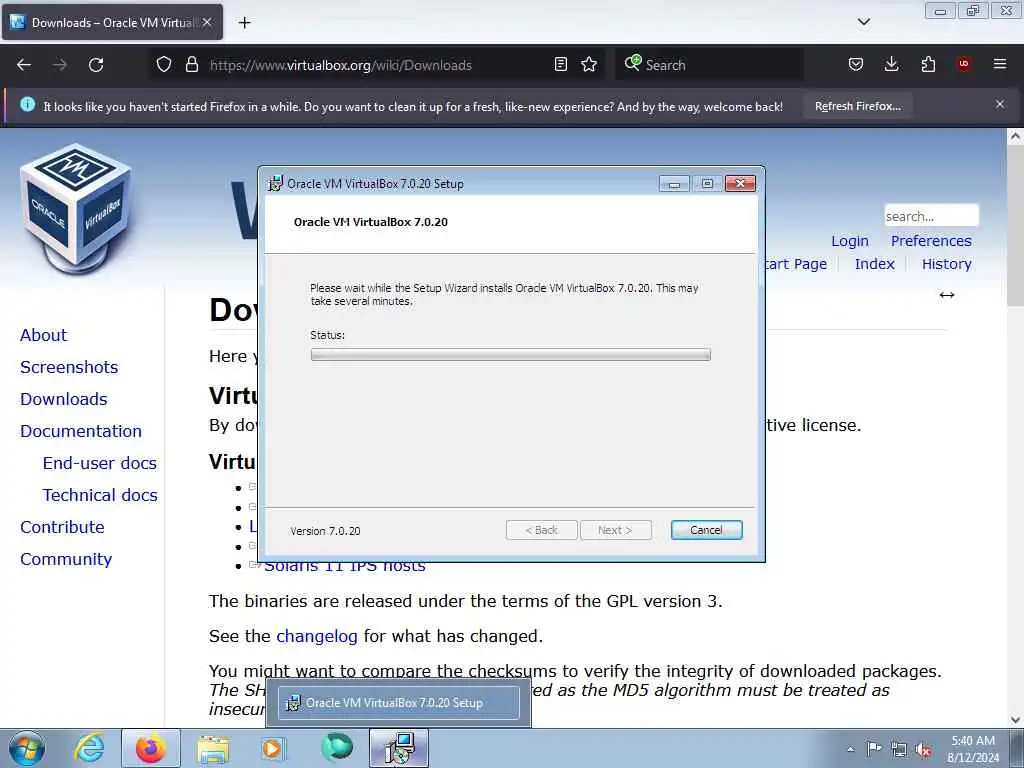The height and width of the screenshot is (768, 1024).
Task: Click the virtualbox.org URL address bar
Action: (376, 65)
